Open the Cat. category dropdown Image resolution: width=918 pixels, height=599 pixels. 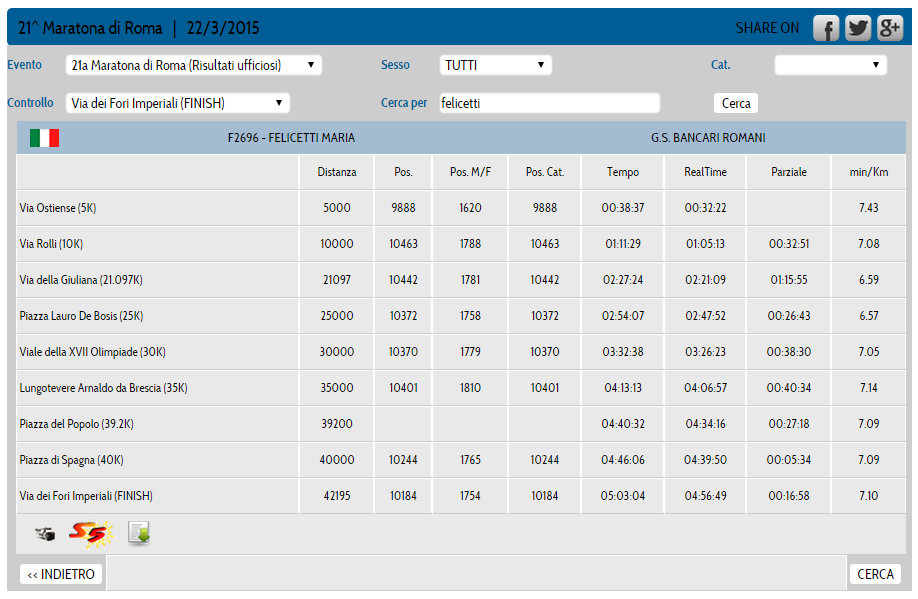coord(830,65)
